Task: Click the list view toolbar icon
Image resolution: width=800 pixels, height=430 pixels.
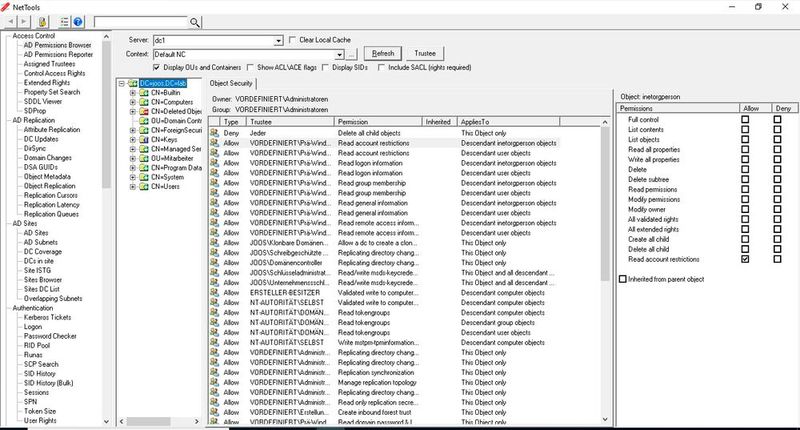Action: coord(64,22)
